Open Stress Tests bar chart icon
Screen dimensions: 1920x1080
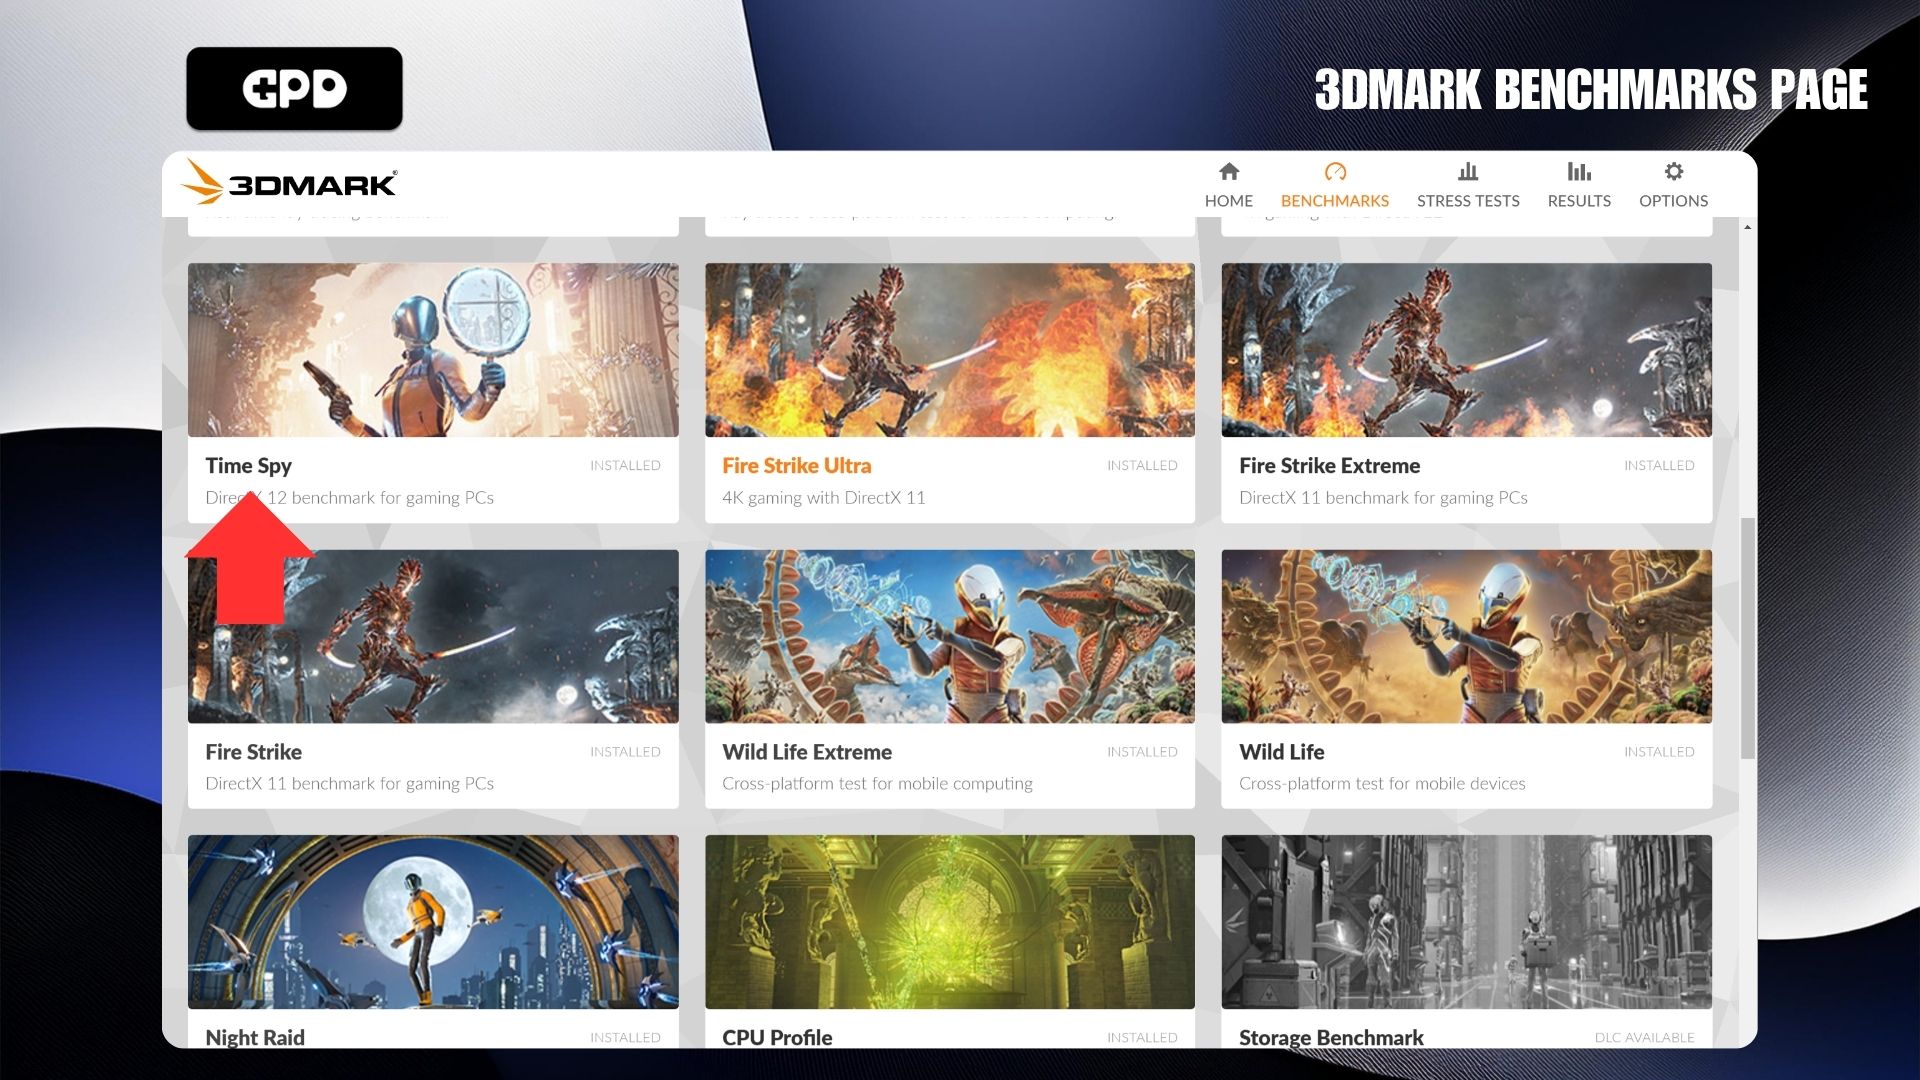pyautogui.click(x=1467, y=172)
